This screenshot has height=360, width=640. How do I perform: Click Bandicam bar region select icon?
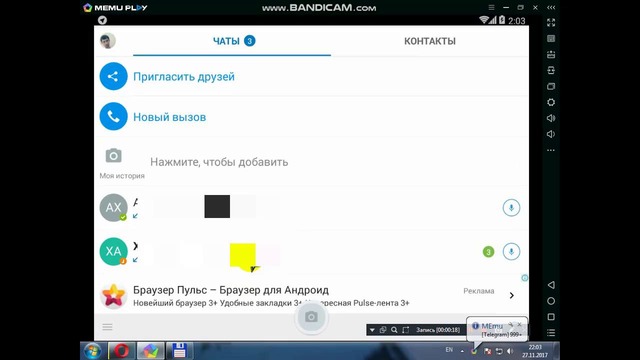(405, 330)
